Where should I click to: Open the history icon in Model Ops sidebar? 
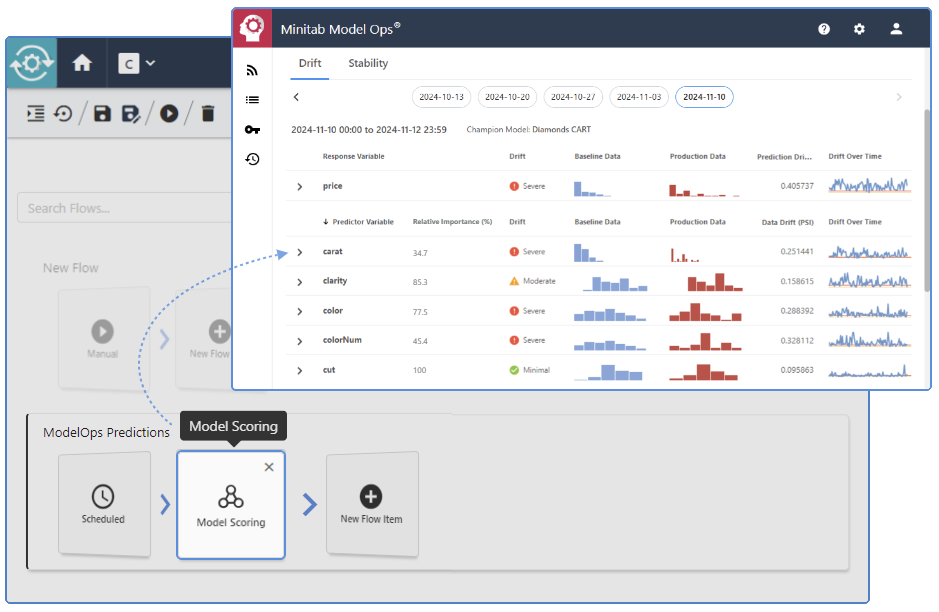point(252,159)
